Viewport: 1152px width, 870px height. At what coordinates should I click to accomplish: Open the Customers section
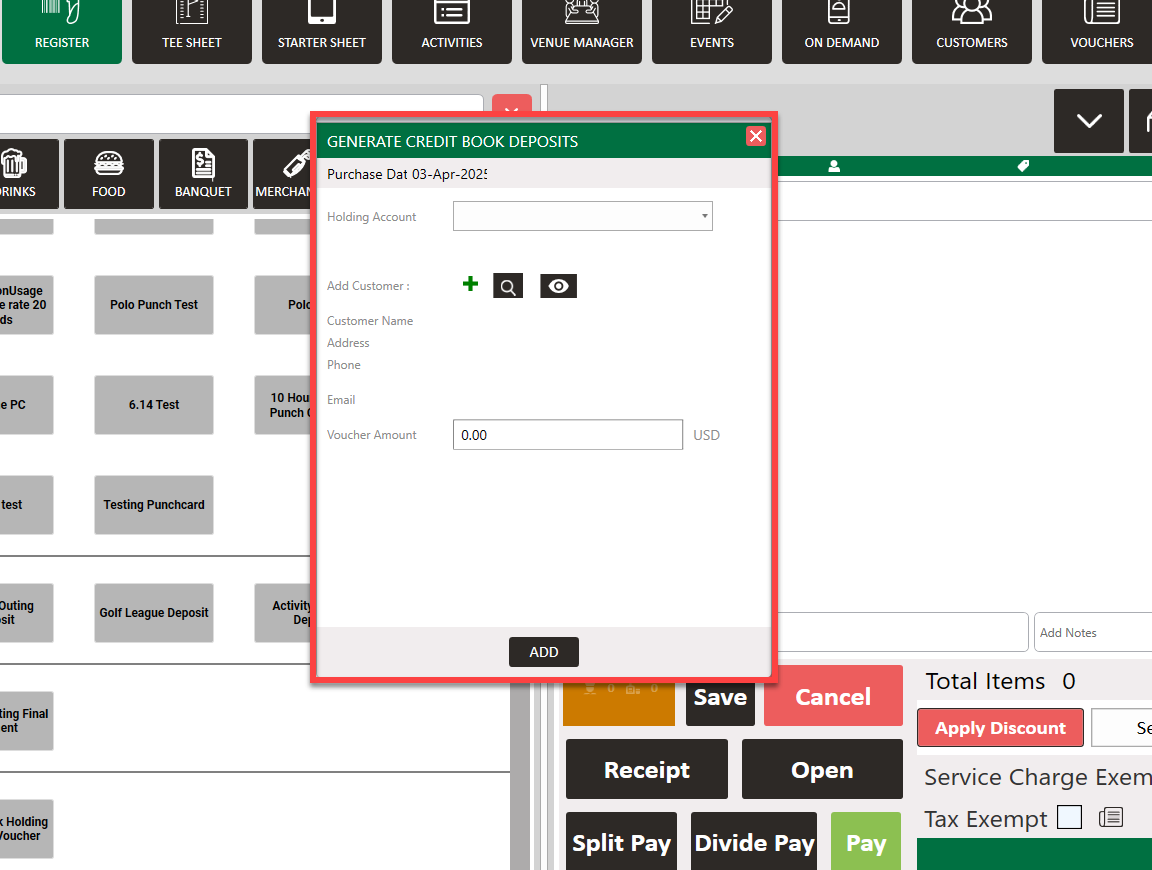[x=972, y=32]
